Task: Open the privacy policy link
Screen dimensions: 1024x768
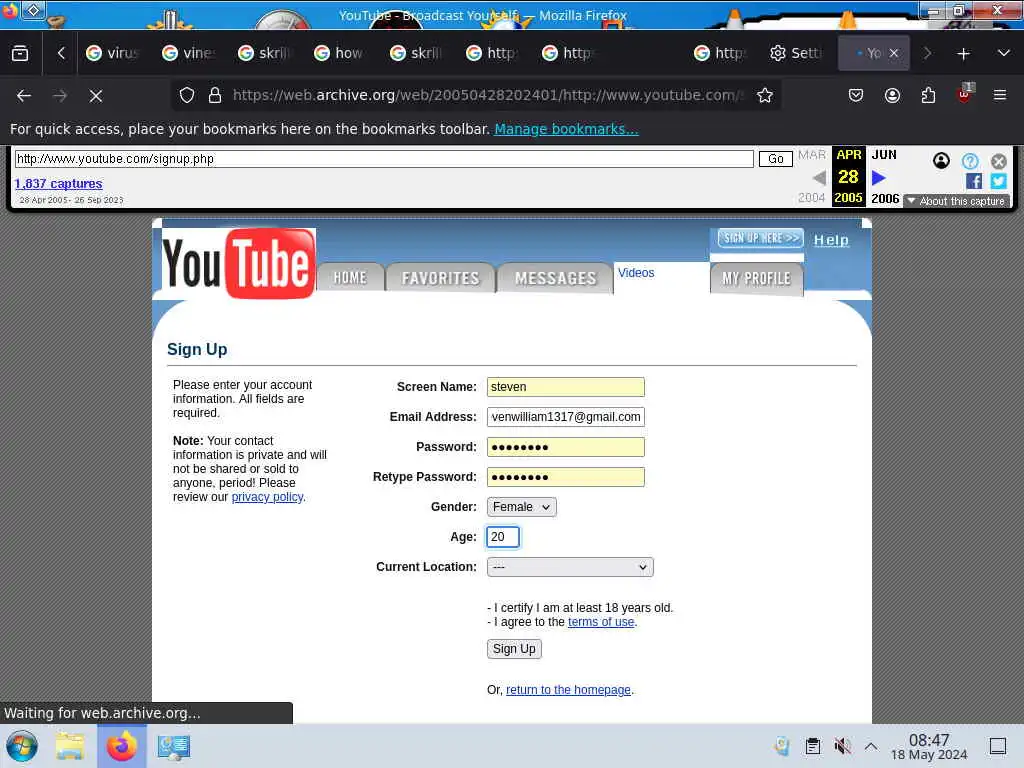Action: 267,497
